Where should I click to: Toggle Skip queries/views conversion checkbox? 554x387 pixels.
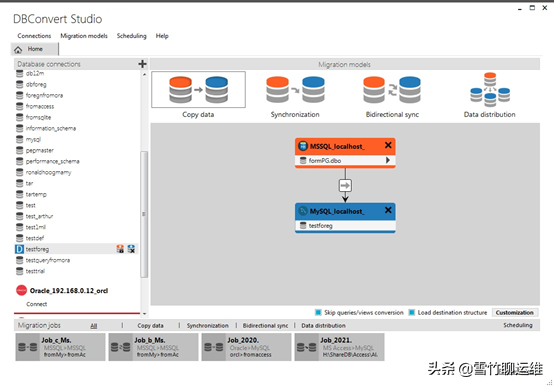(318, 312)
